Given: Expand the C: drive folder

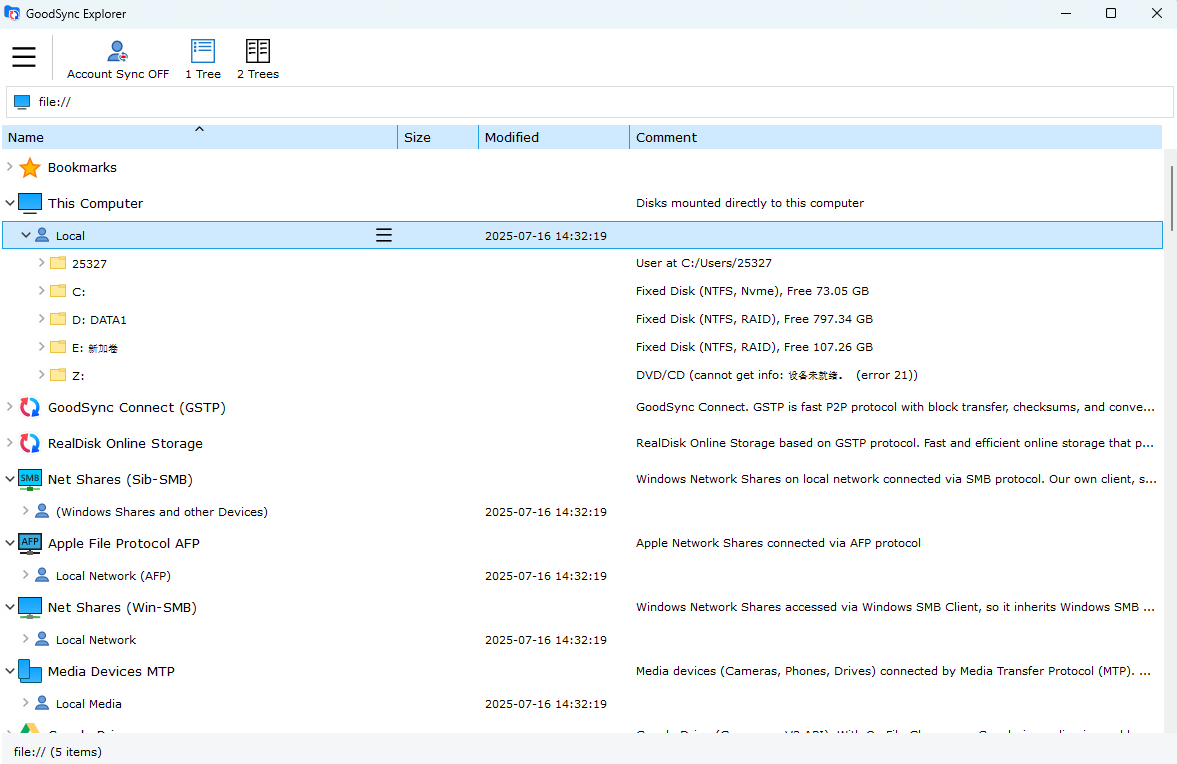Looking at the screenshot, I should [x=42, y=291].
